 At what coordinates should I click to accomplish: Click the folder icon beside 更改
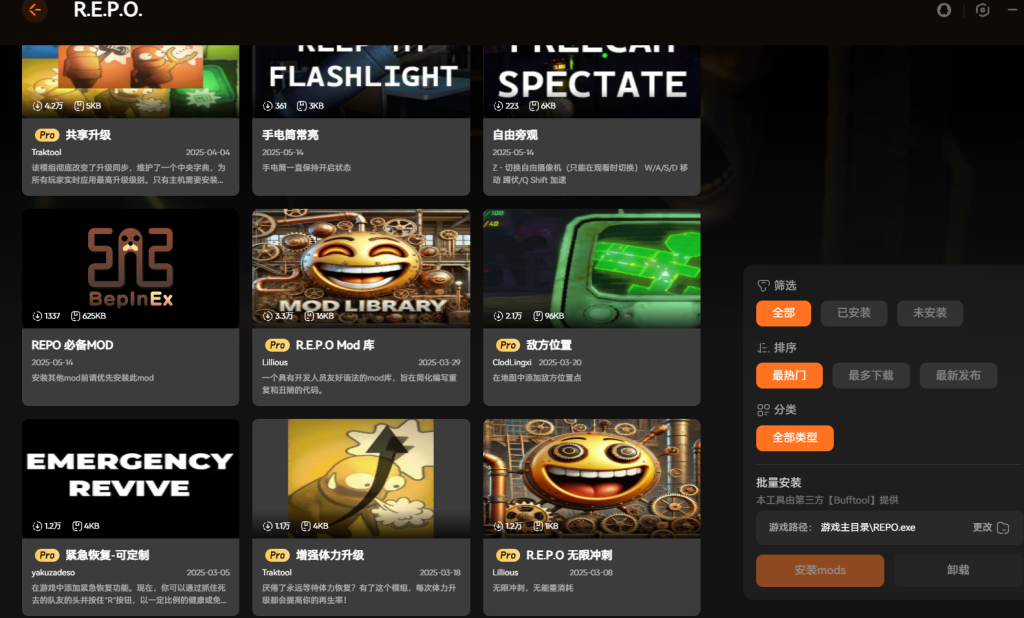[x=1003, y=527]
